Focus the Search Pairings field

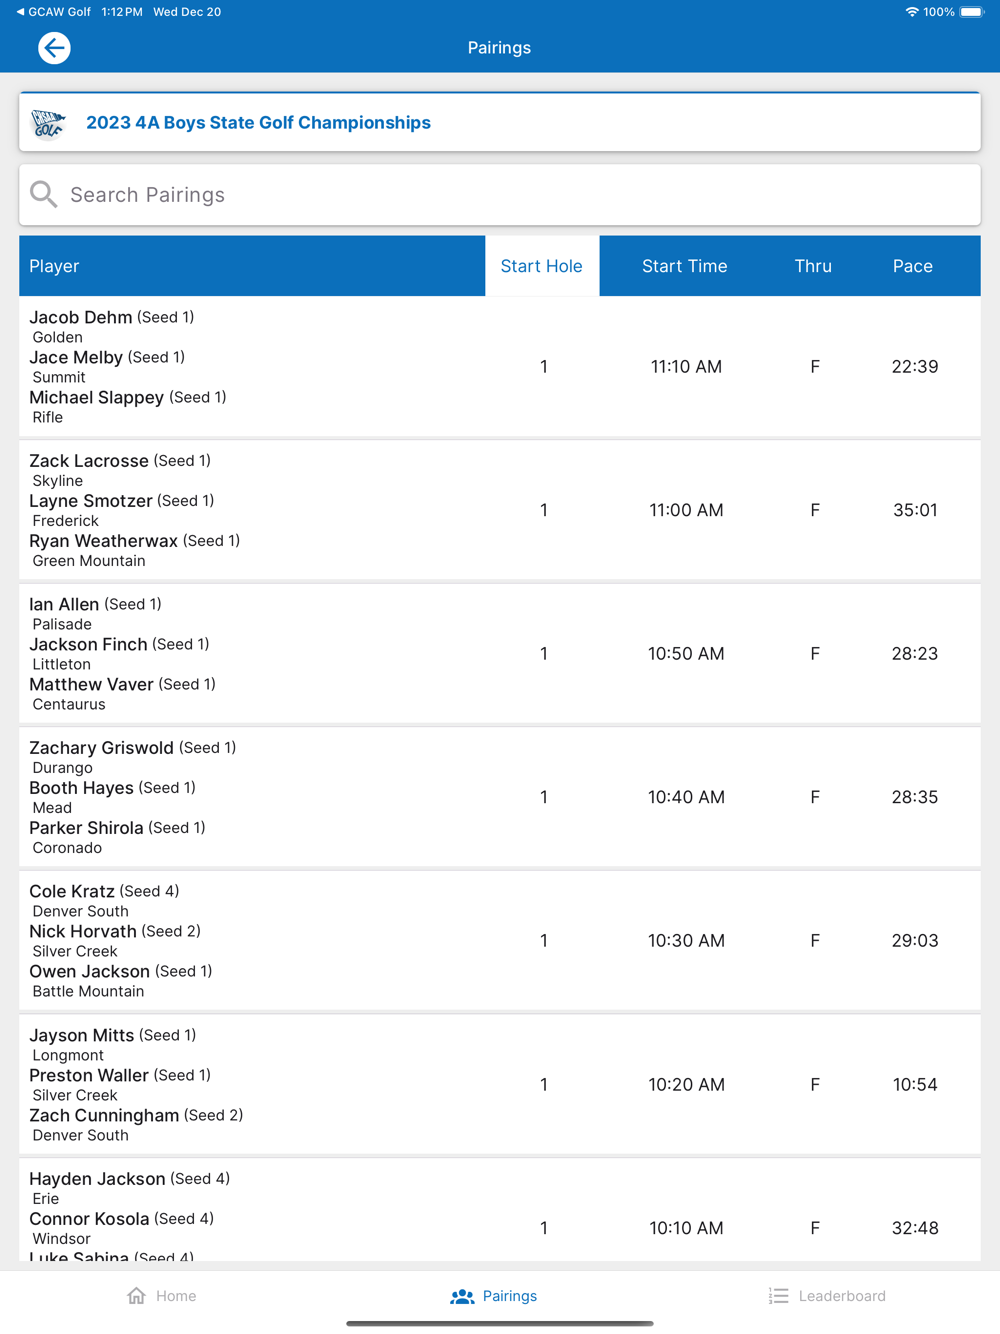pos(500,195)
